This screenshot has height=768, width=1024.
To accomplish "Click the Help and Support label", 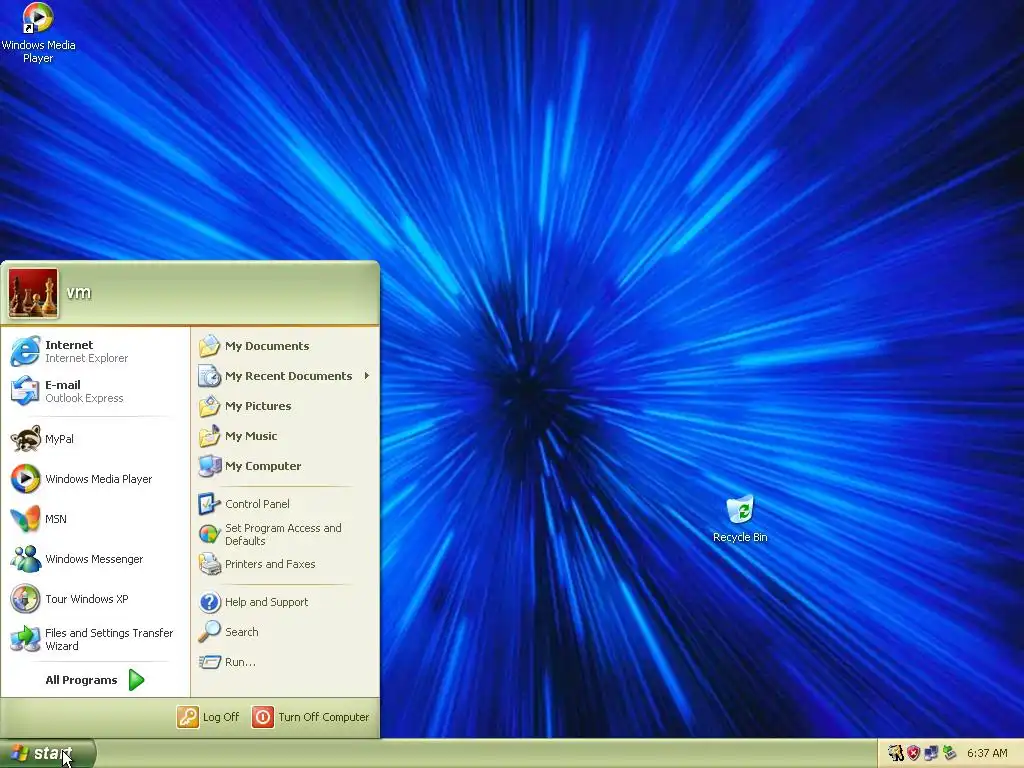I will click(266, 602).
